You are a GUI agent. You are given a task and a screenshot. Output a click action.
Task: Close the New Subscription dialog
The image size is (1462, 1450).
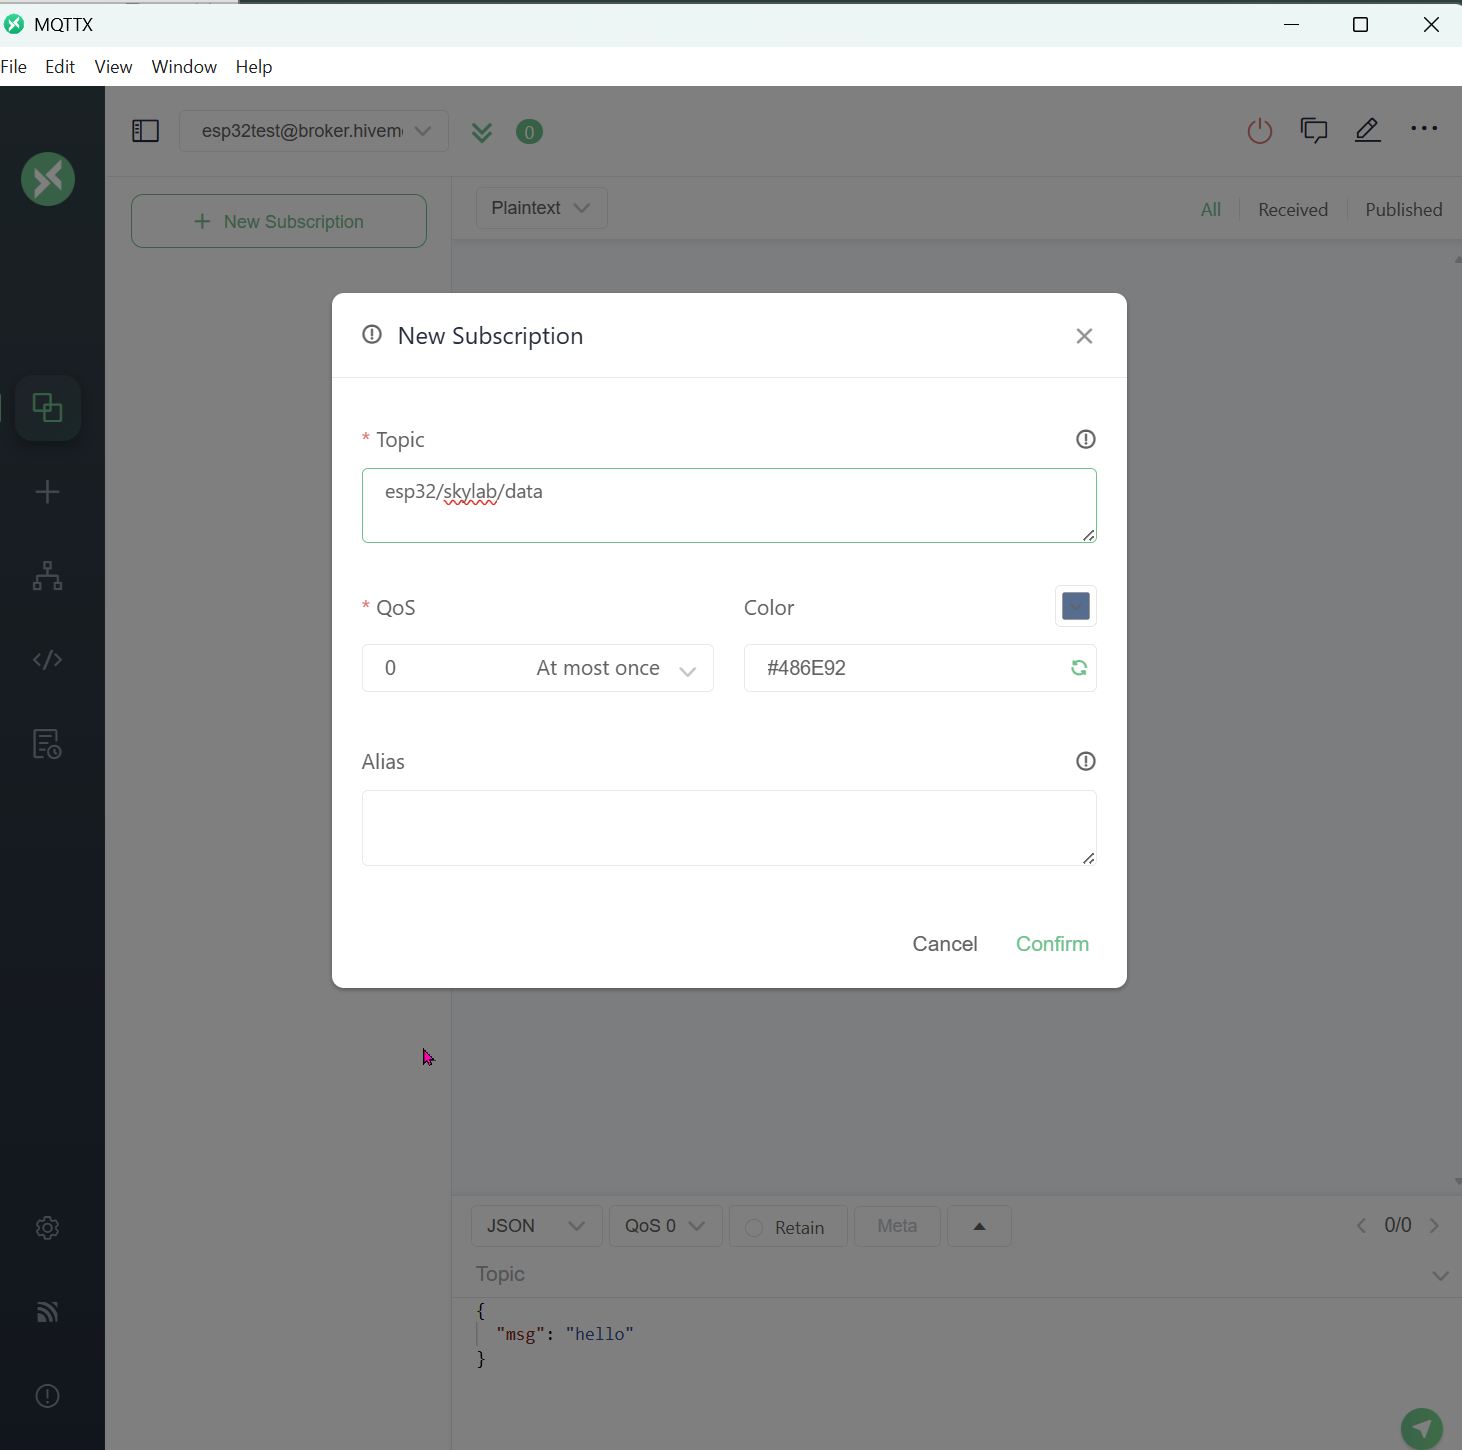tap(1084, 336)
